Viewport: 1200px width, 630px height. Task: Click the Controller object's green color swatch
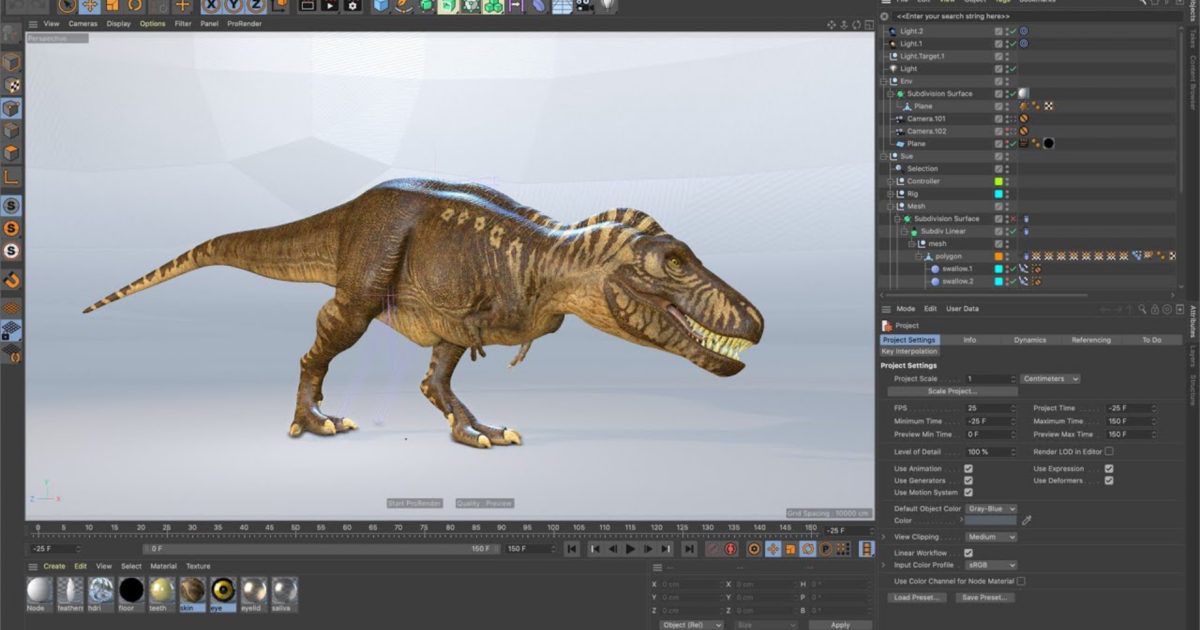pos(996,181)
